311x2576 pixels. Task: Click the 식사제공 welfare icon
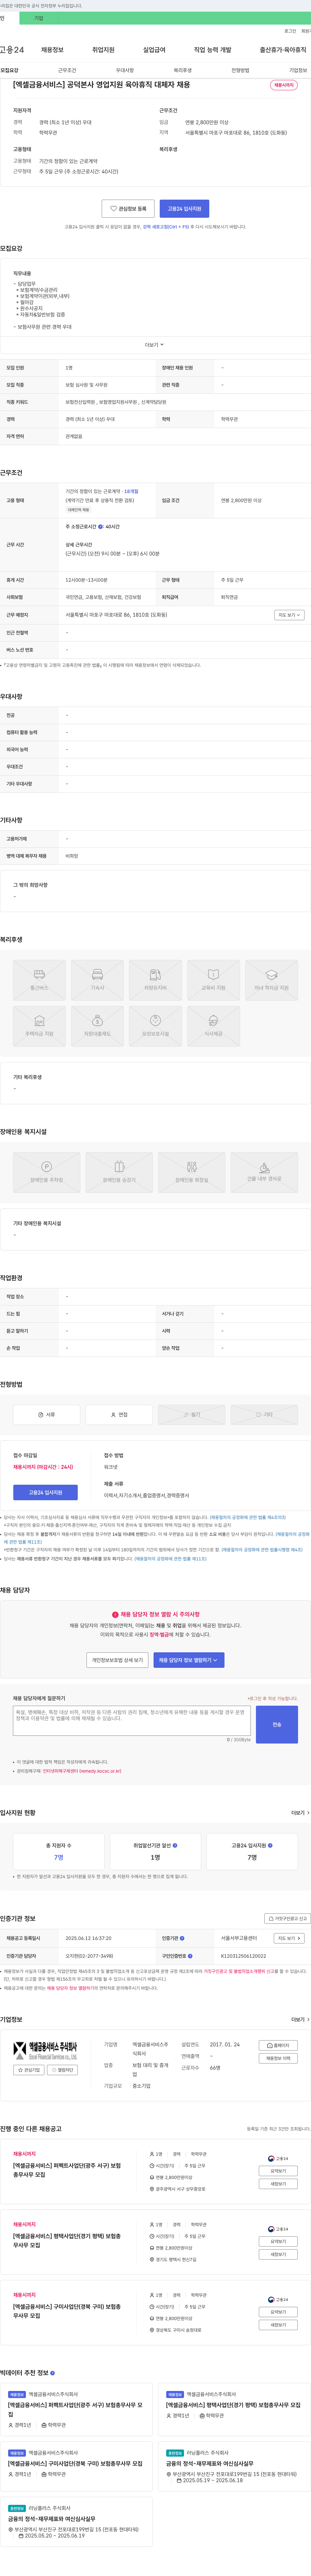pyautogui.click(x=213, y=1027)
